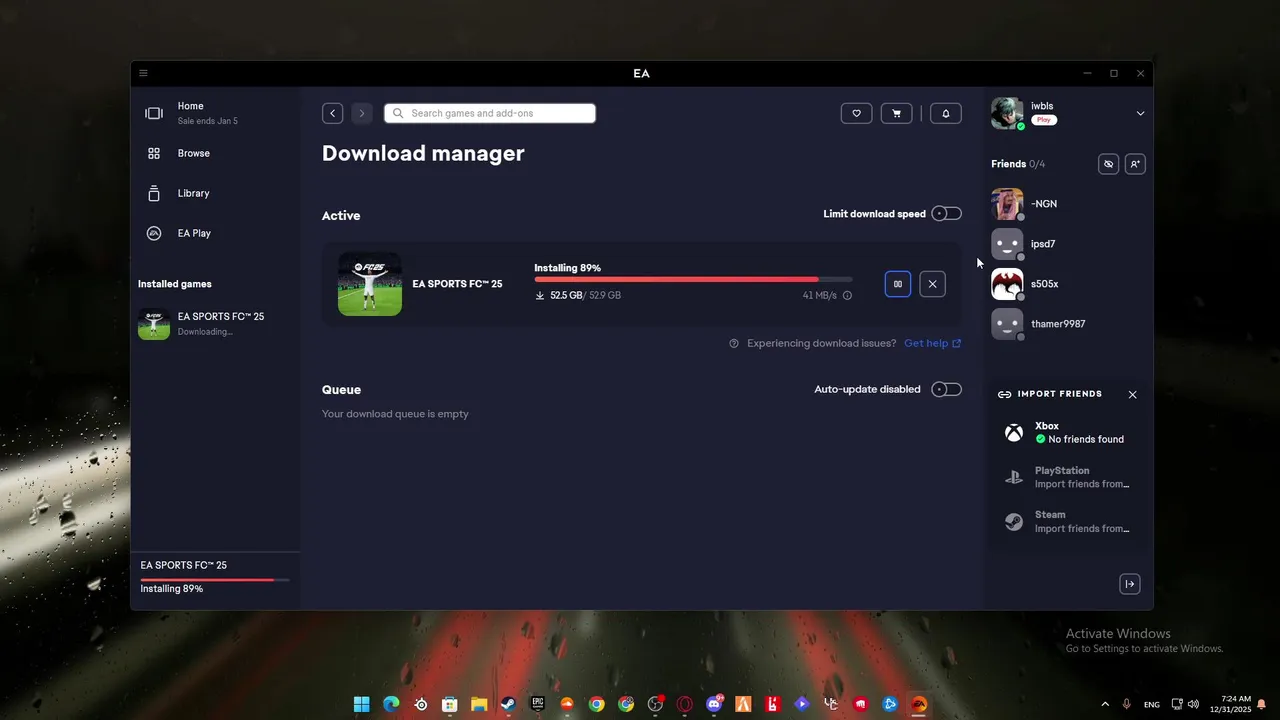This screenshot has height=720, width=1280.
Task: Open Windows Start menu
Action: pos(361,704)
